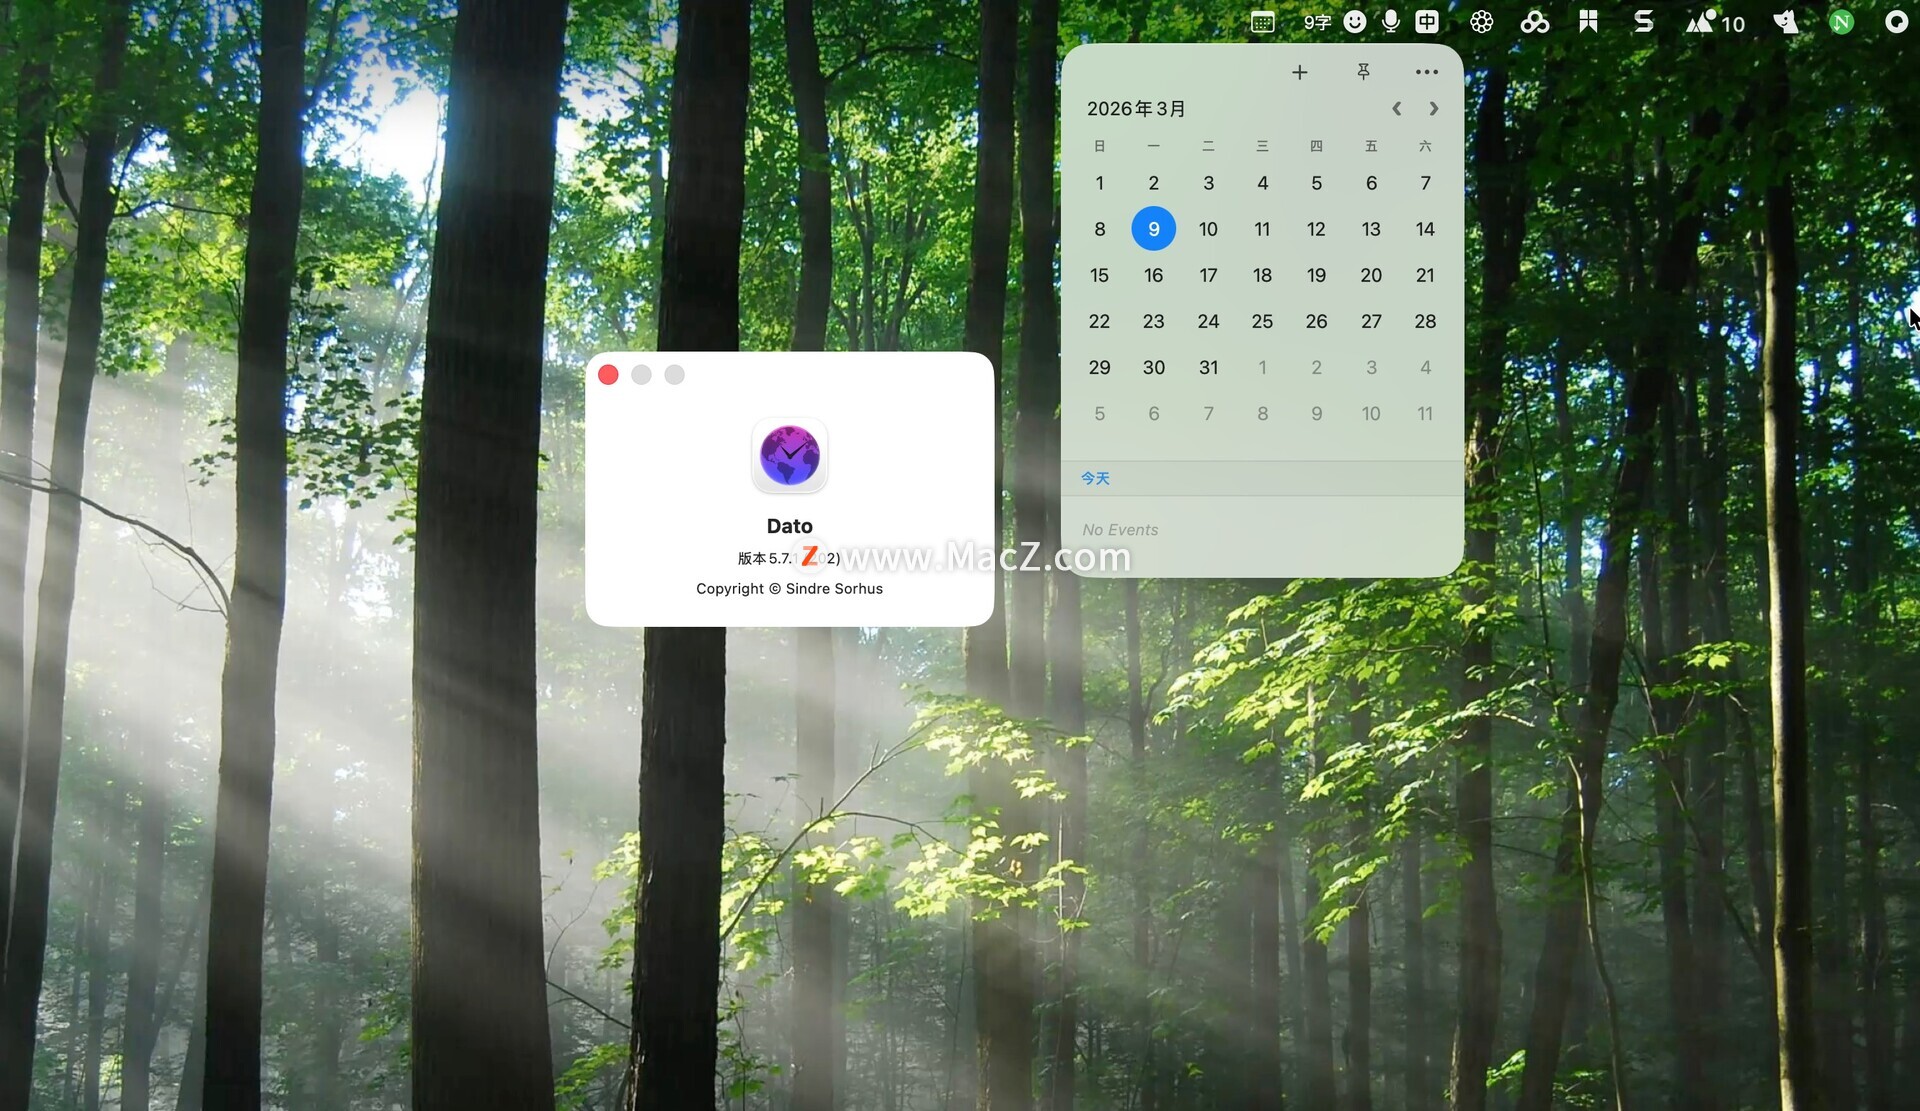Select March 17 in the calendar

(x=1208, y=275)
